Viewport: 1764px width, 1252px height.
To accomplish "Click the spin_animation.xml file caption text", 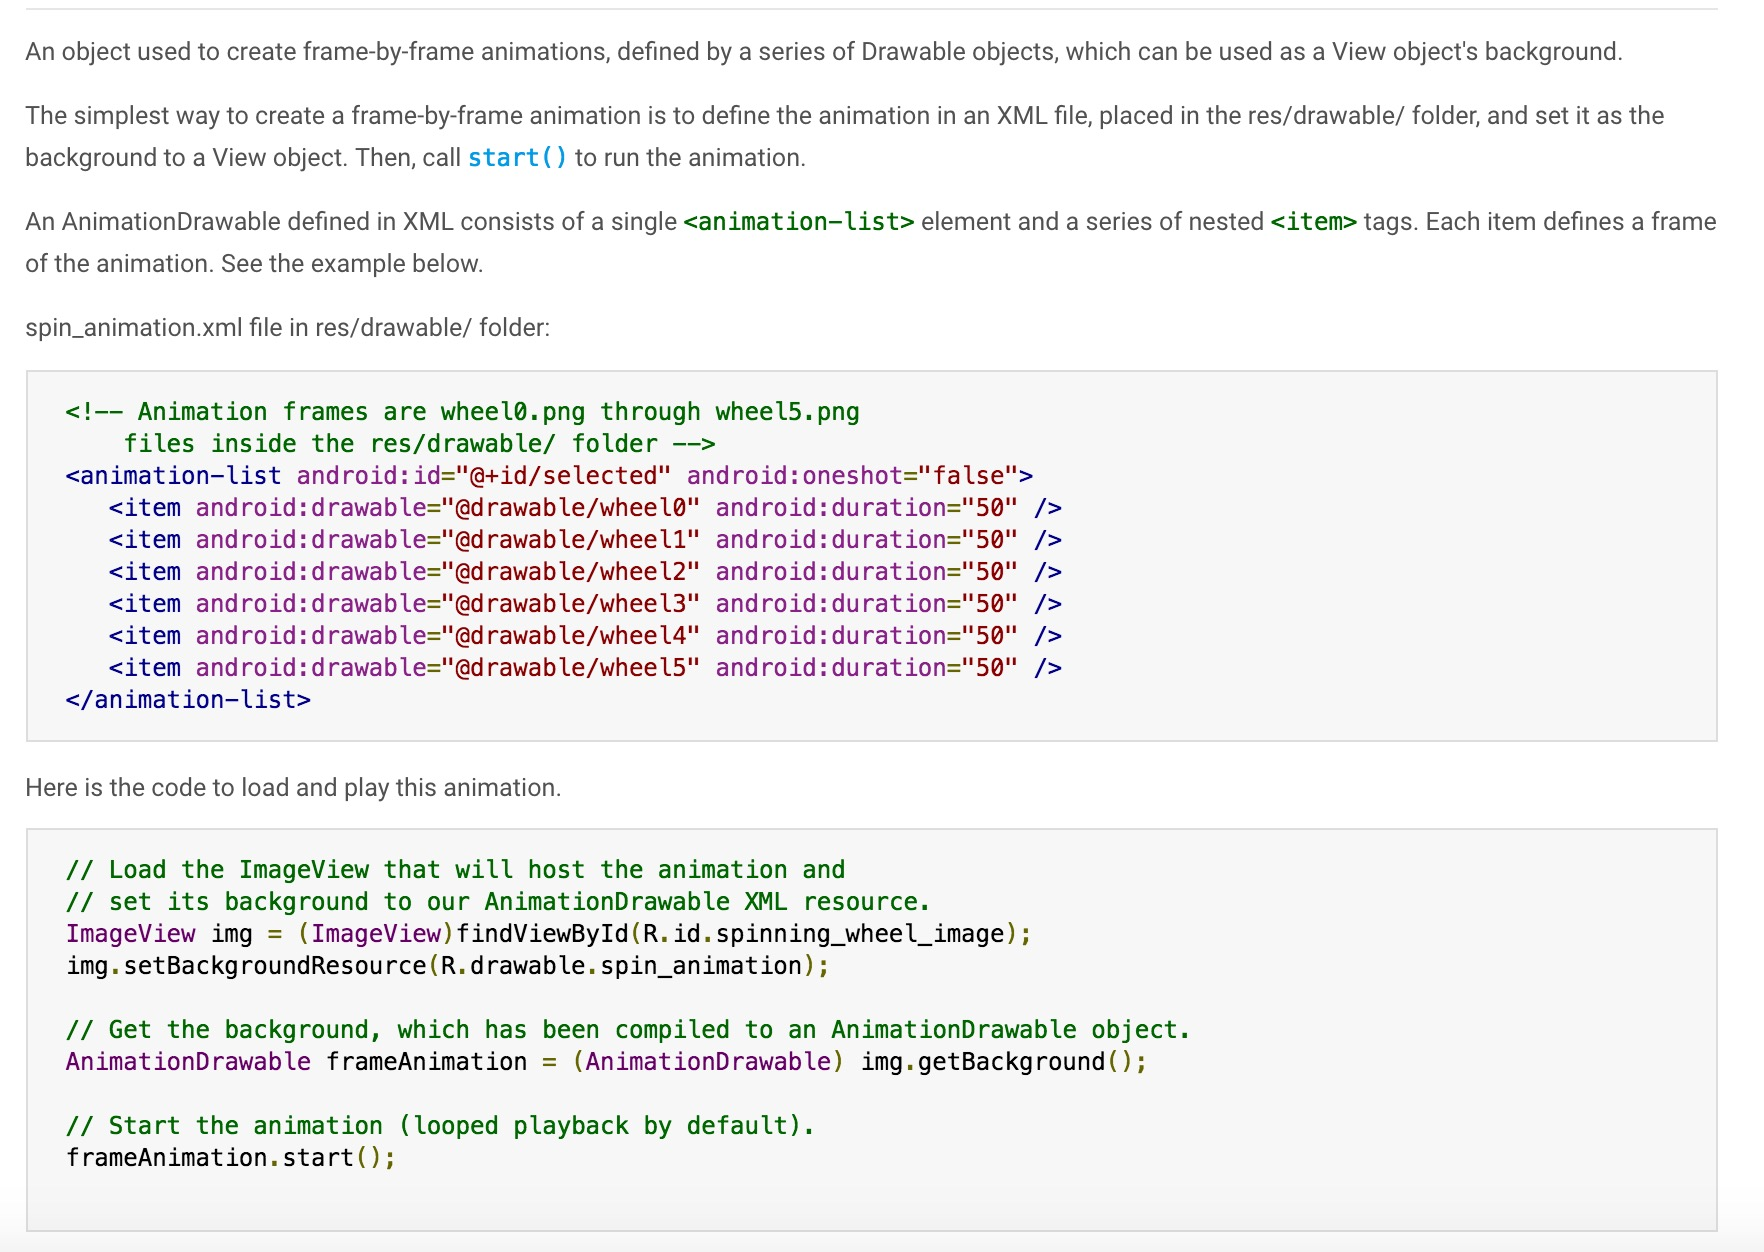I will [287, 328].
